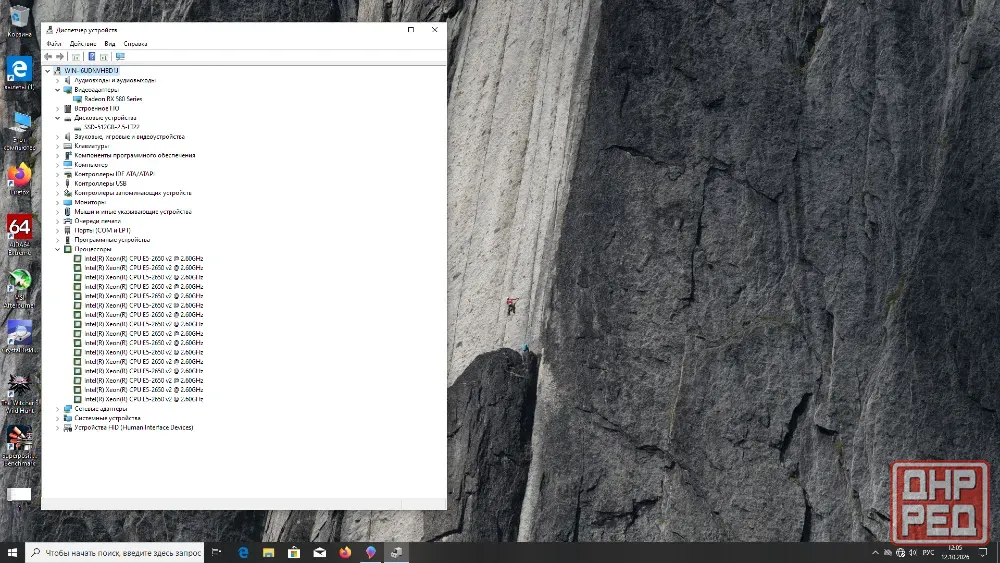Image resolution: width=1000 pixels, height=563 pixels.
Task: Collapse the Видеоадаптеры category
Action: pyautogui.click(x=57, y=90)
